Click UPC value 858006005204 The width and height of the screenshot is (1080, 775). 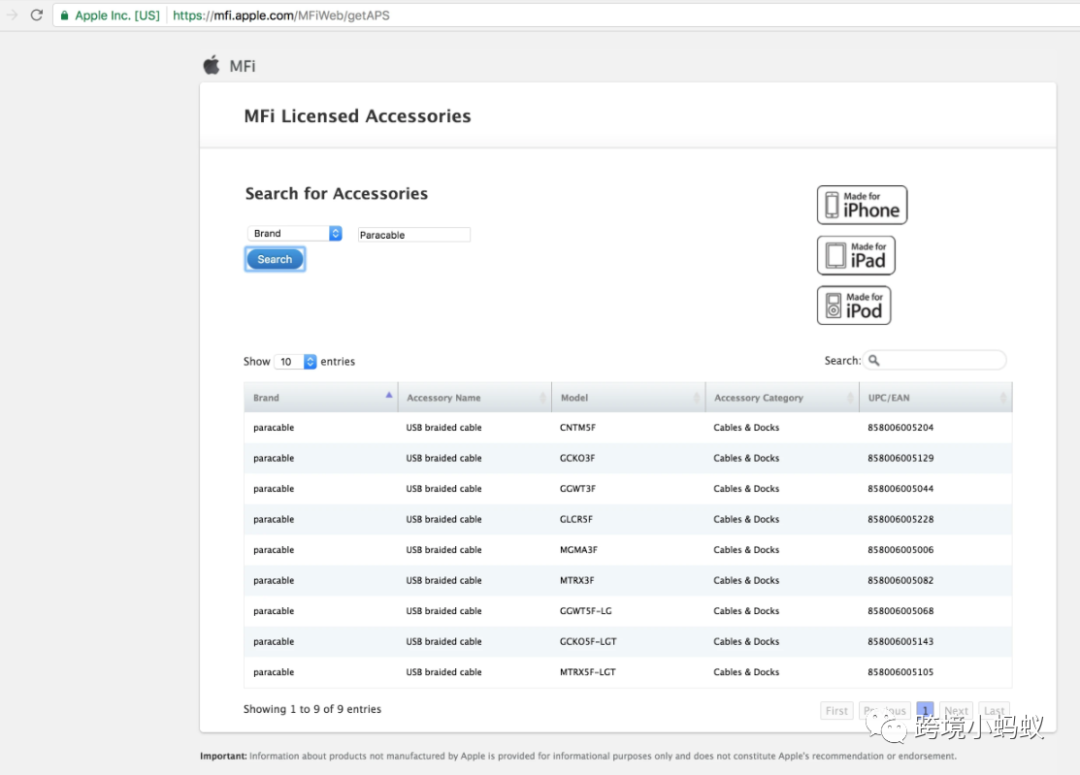[900, 428]
